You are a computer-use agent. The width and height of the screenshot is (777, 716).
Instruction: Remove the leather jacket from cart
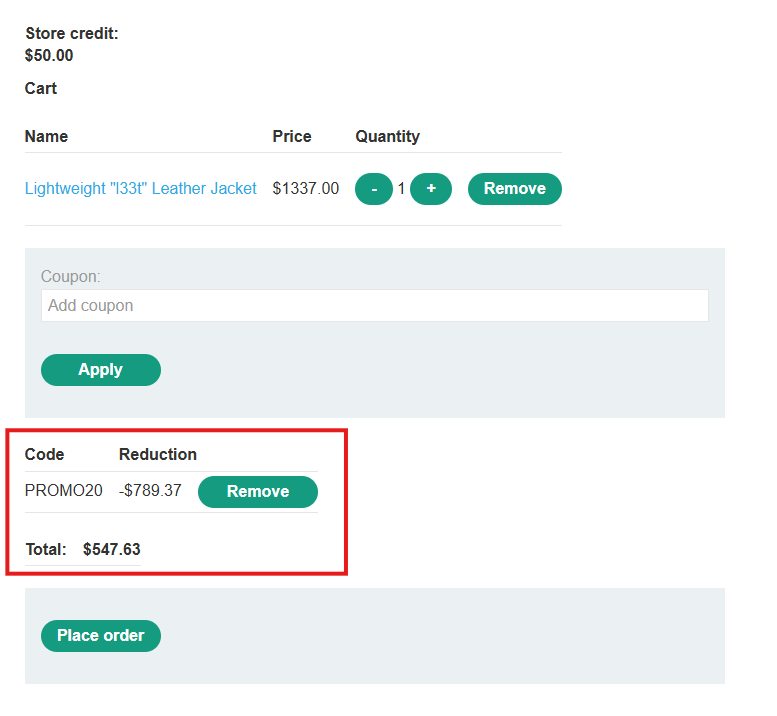coord(514,189)
